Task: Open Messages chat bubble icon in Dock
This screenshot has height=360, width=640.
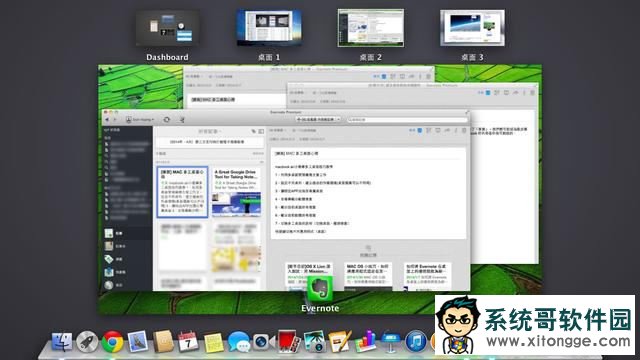Action: coord(239,341)
